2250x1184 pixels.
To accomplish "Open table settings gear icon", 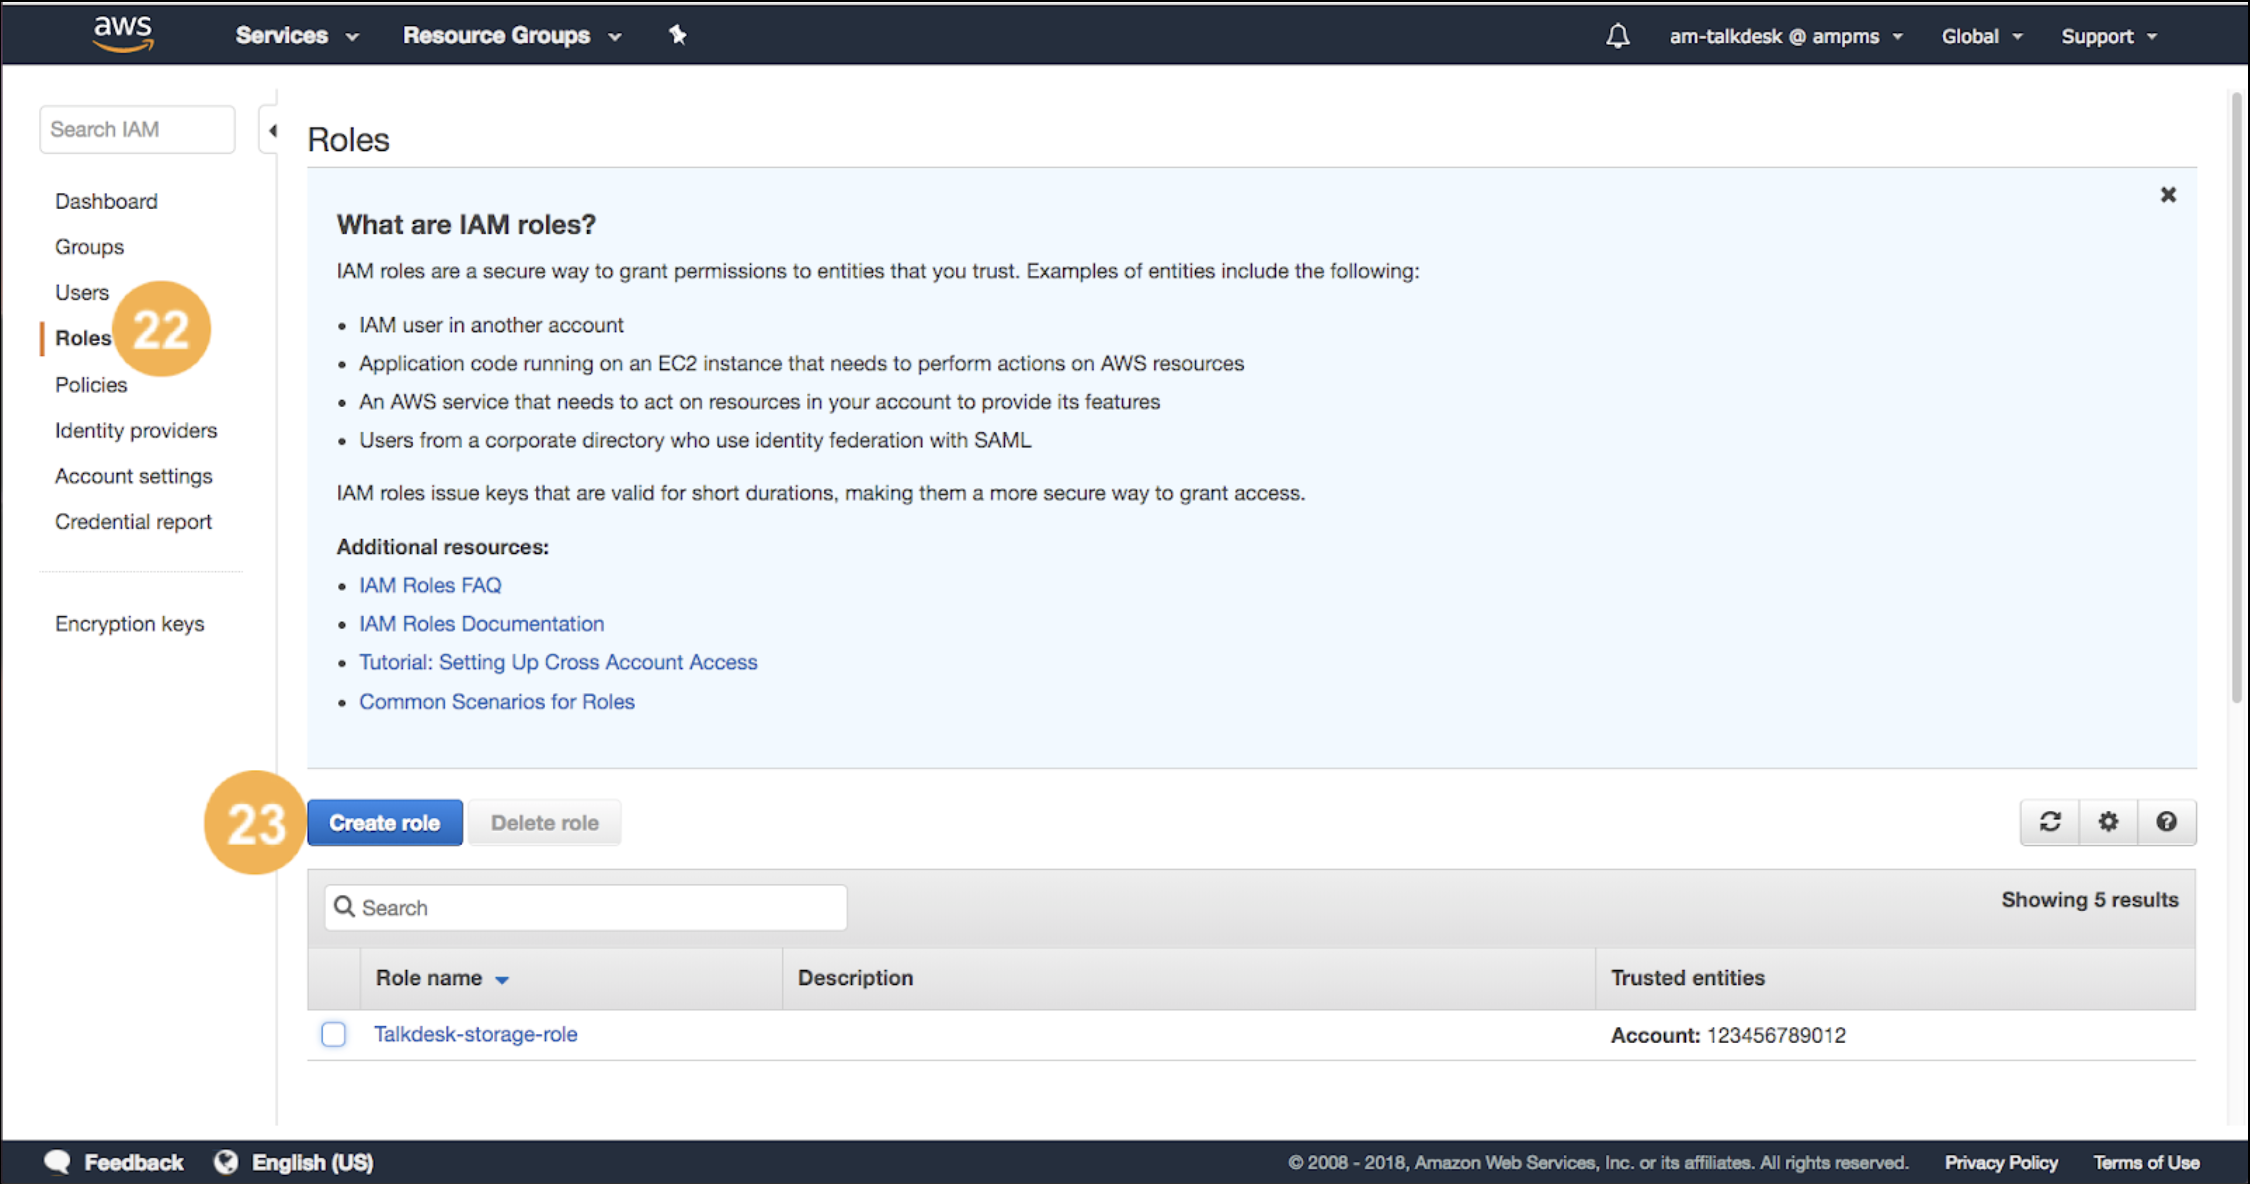I will [2108, 822].
